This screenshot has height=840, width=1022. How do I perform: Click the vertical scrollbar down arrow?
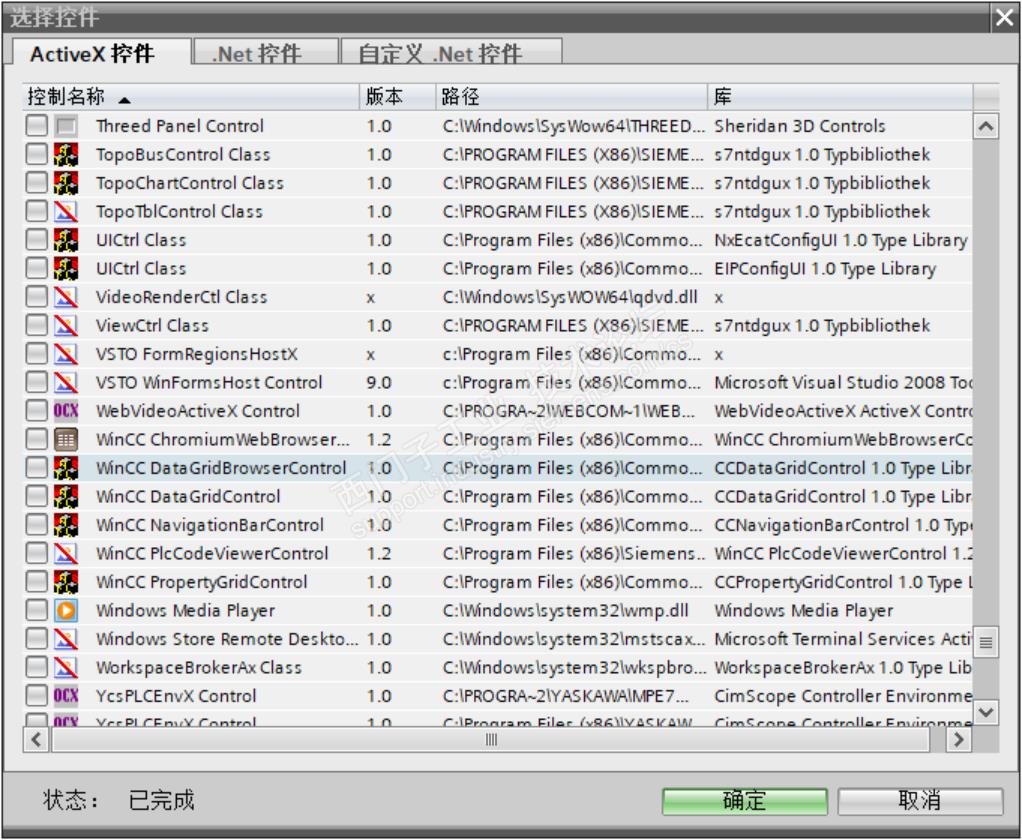point(986,713)
